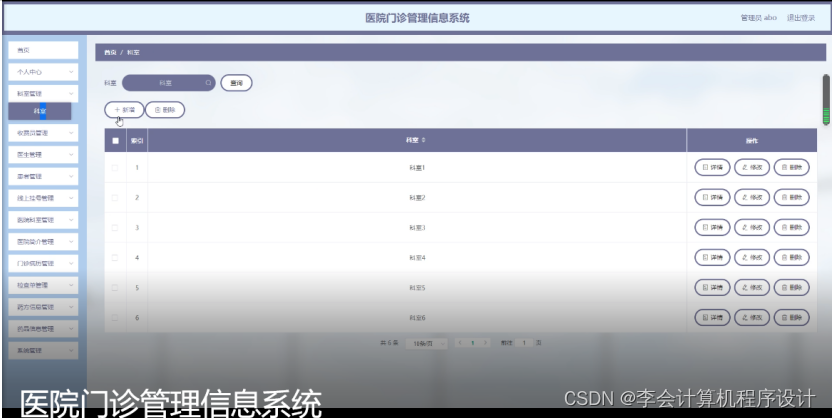This screenshot has width=832, height=418.
Task: Check the checkbox for row 科室5
Action: pyautogui.click(x=115, y=288)
